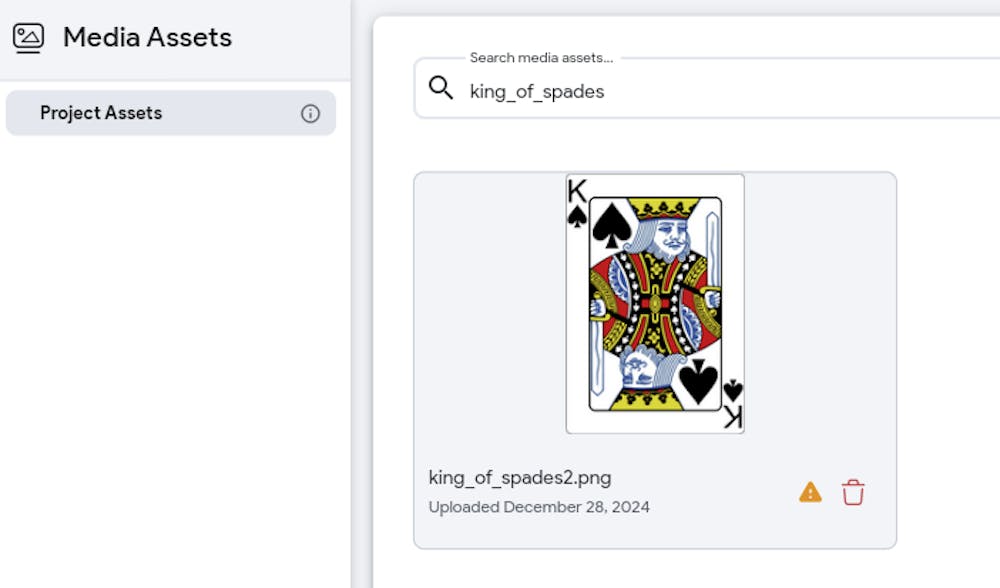Click the K letter at the card's top-left corner

[x=577, y=191]
